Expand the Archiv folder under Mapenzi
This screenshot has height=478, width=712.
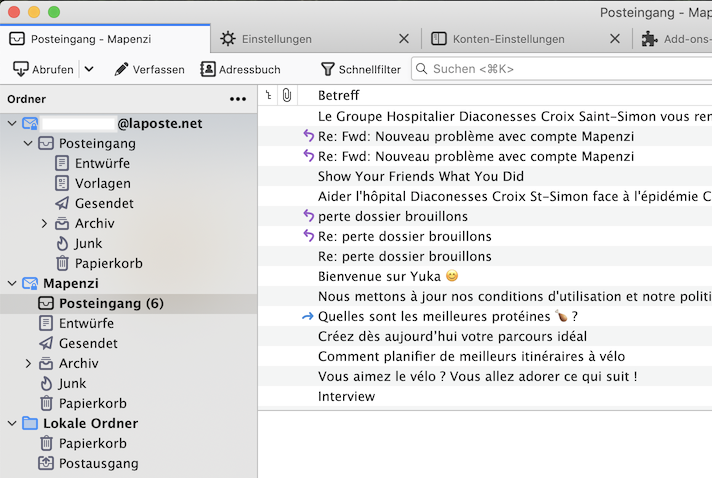point(29,363)
